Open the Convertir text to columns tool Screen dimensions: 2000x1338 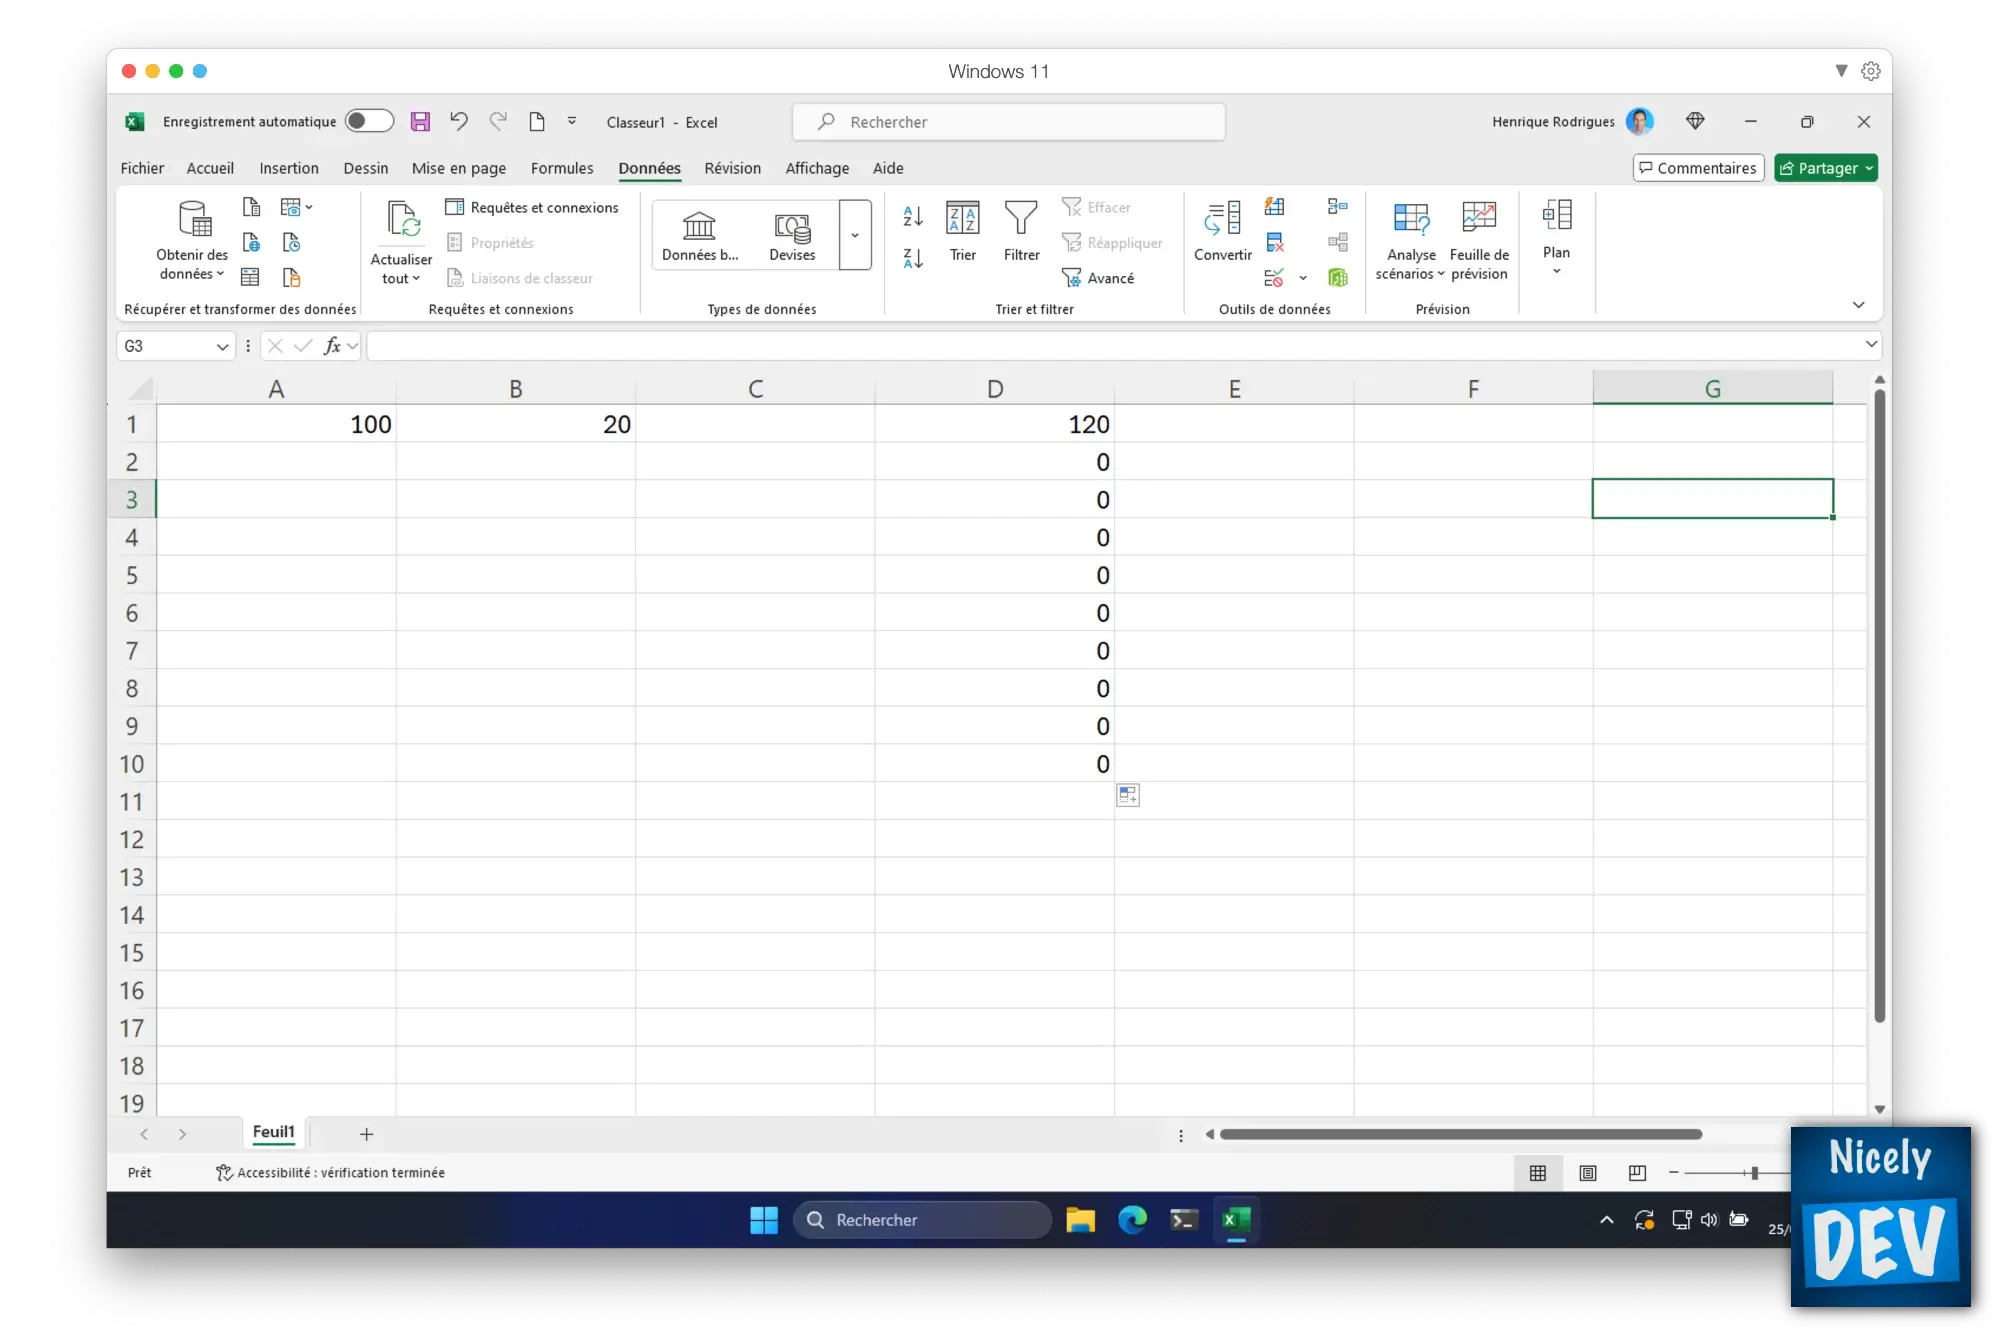tap(1222, 232)
